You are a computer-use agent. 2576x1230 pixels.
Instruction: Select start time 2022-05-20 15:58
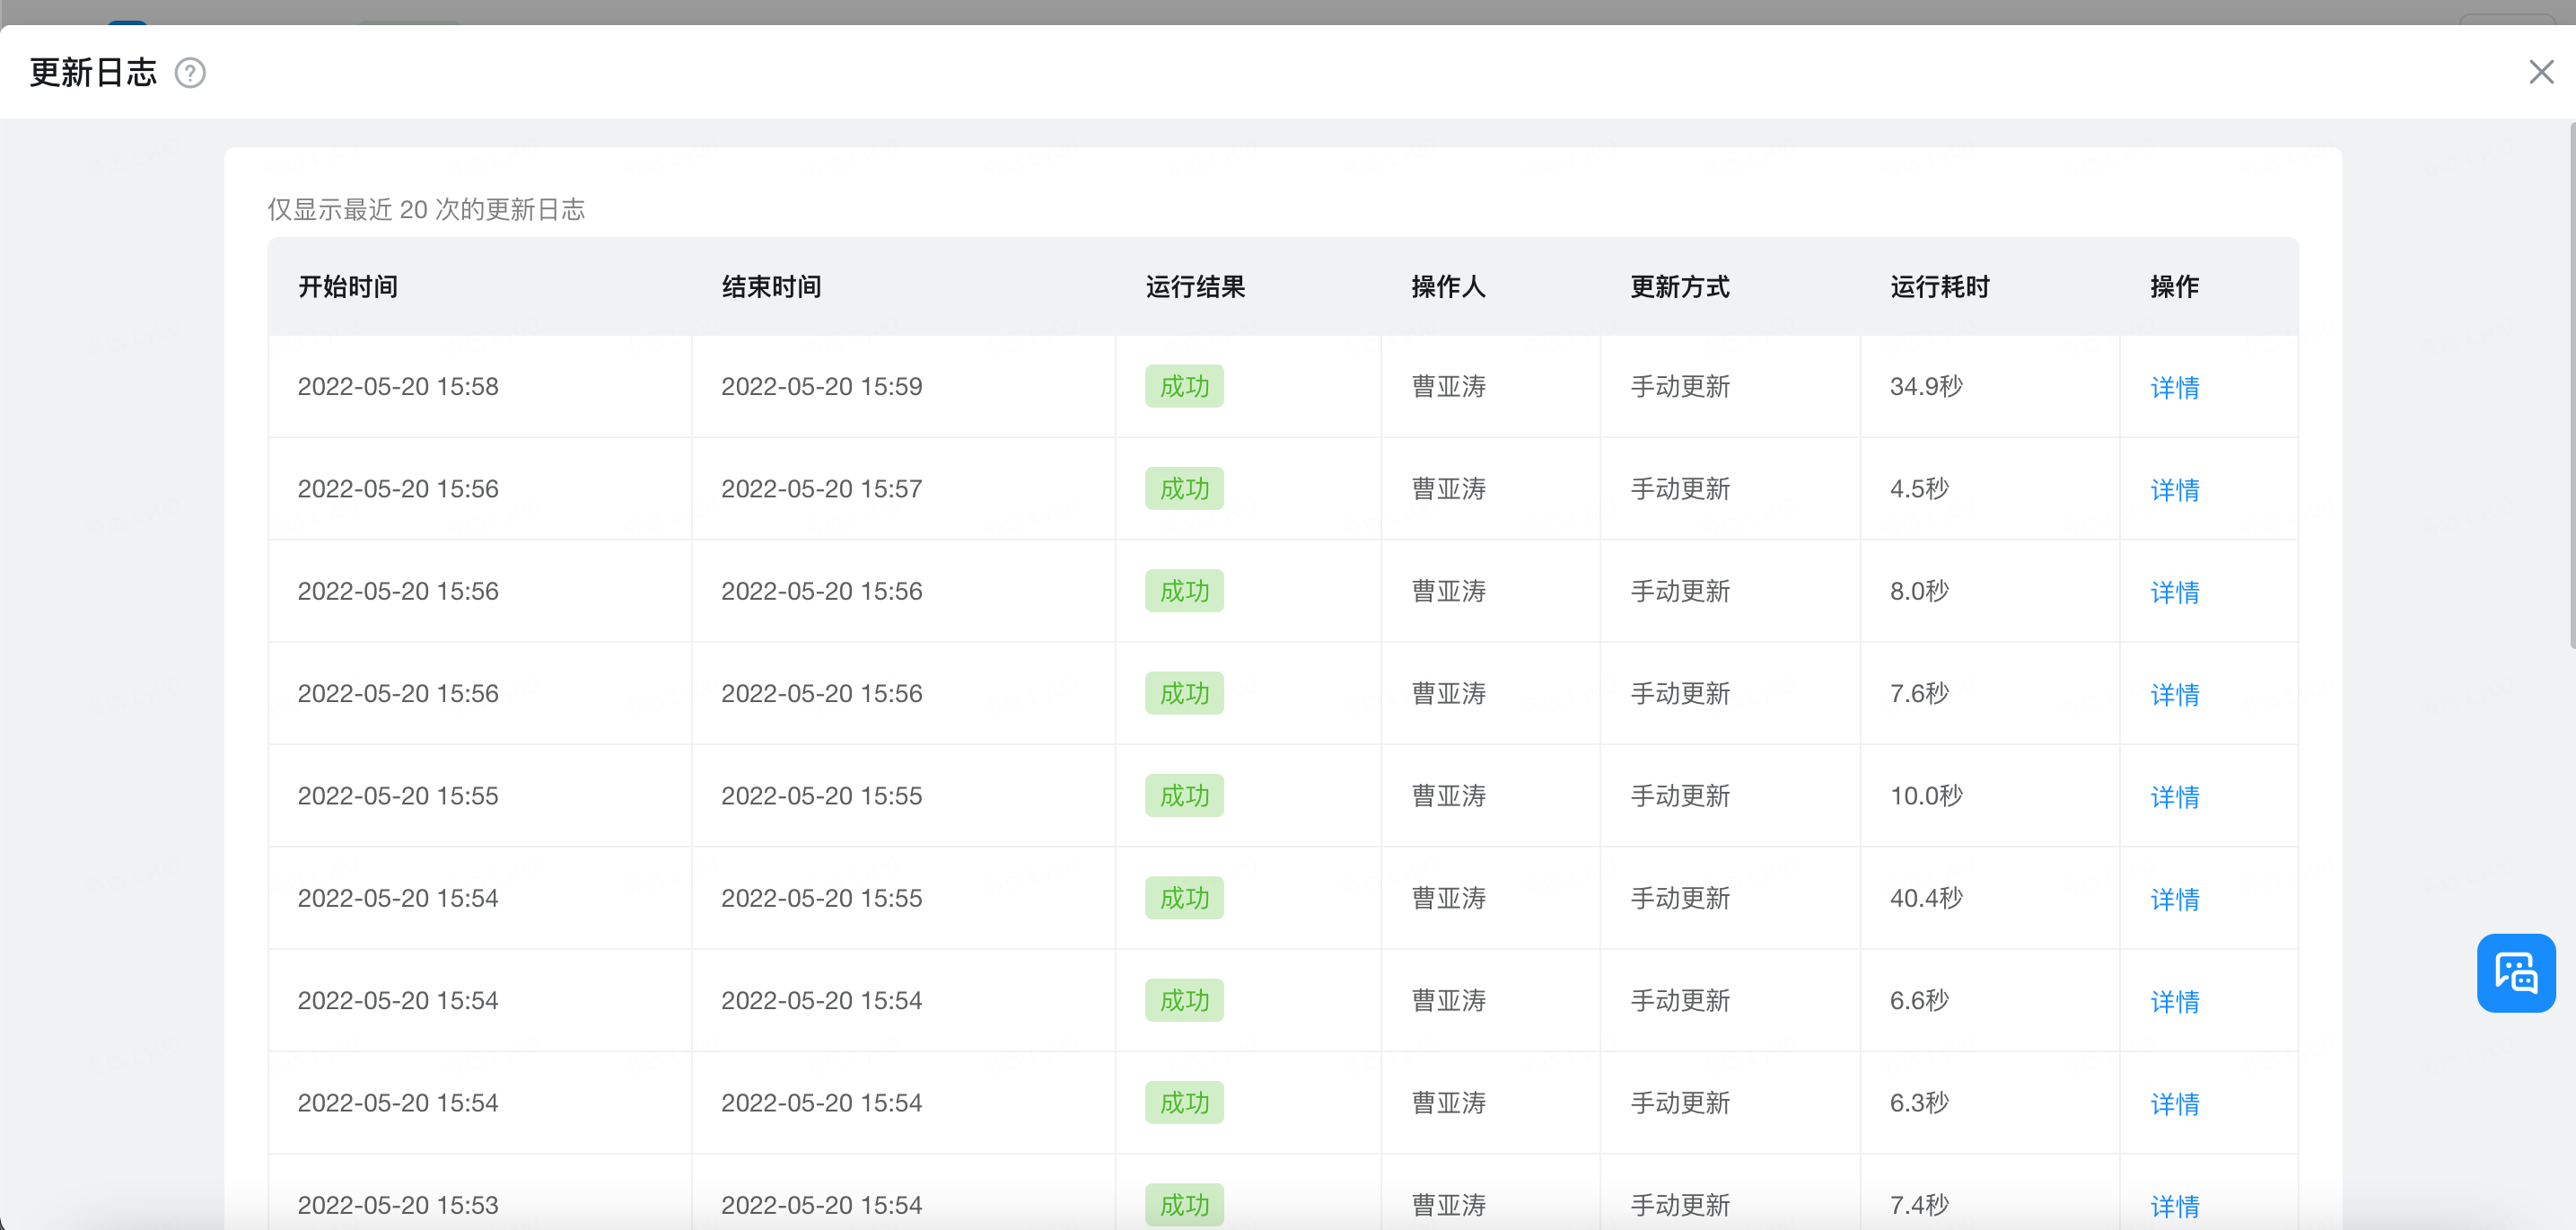pyautogui.click(x=398, y=386)
